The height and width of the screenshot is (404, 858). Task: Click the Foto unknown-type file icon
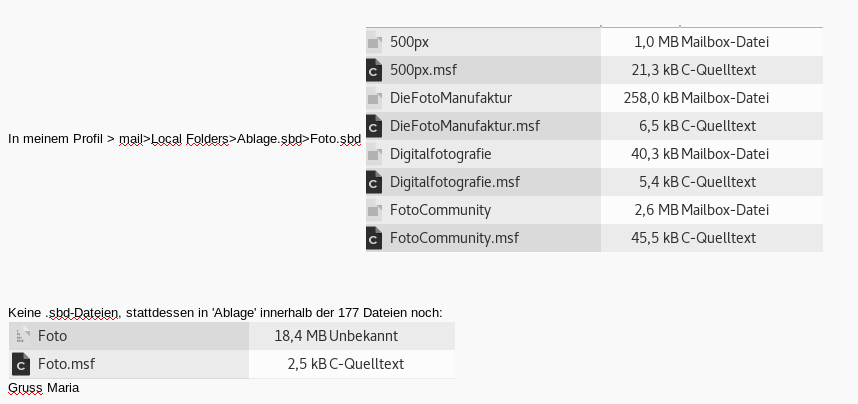pos(21,336)
